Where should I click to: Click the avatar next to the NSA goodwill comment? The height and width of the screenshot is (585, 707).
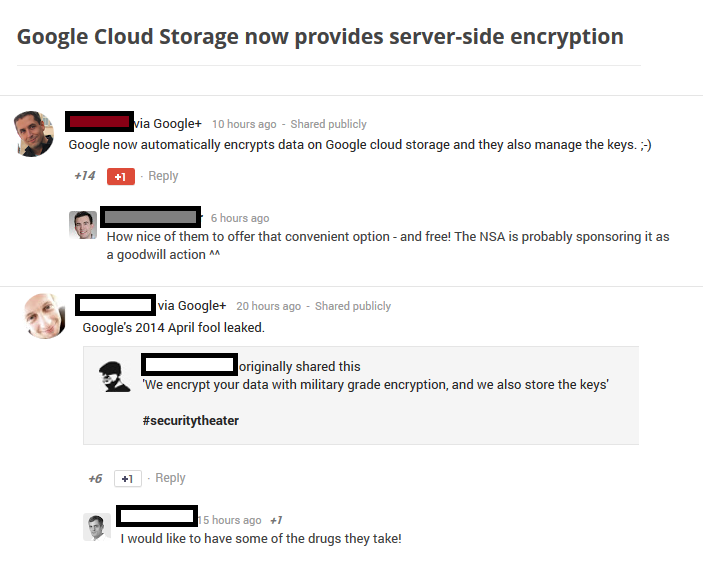point(83,225)
